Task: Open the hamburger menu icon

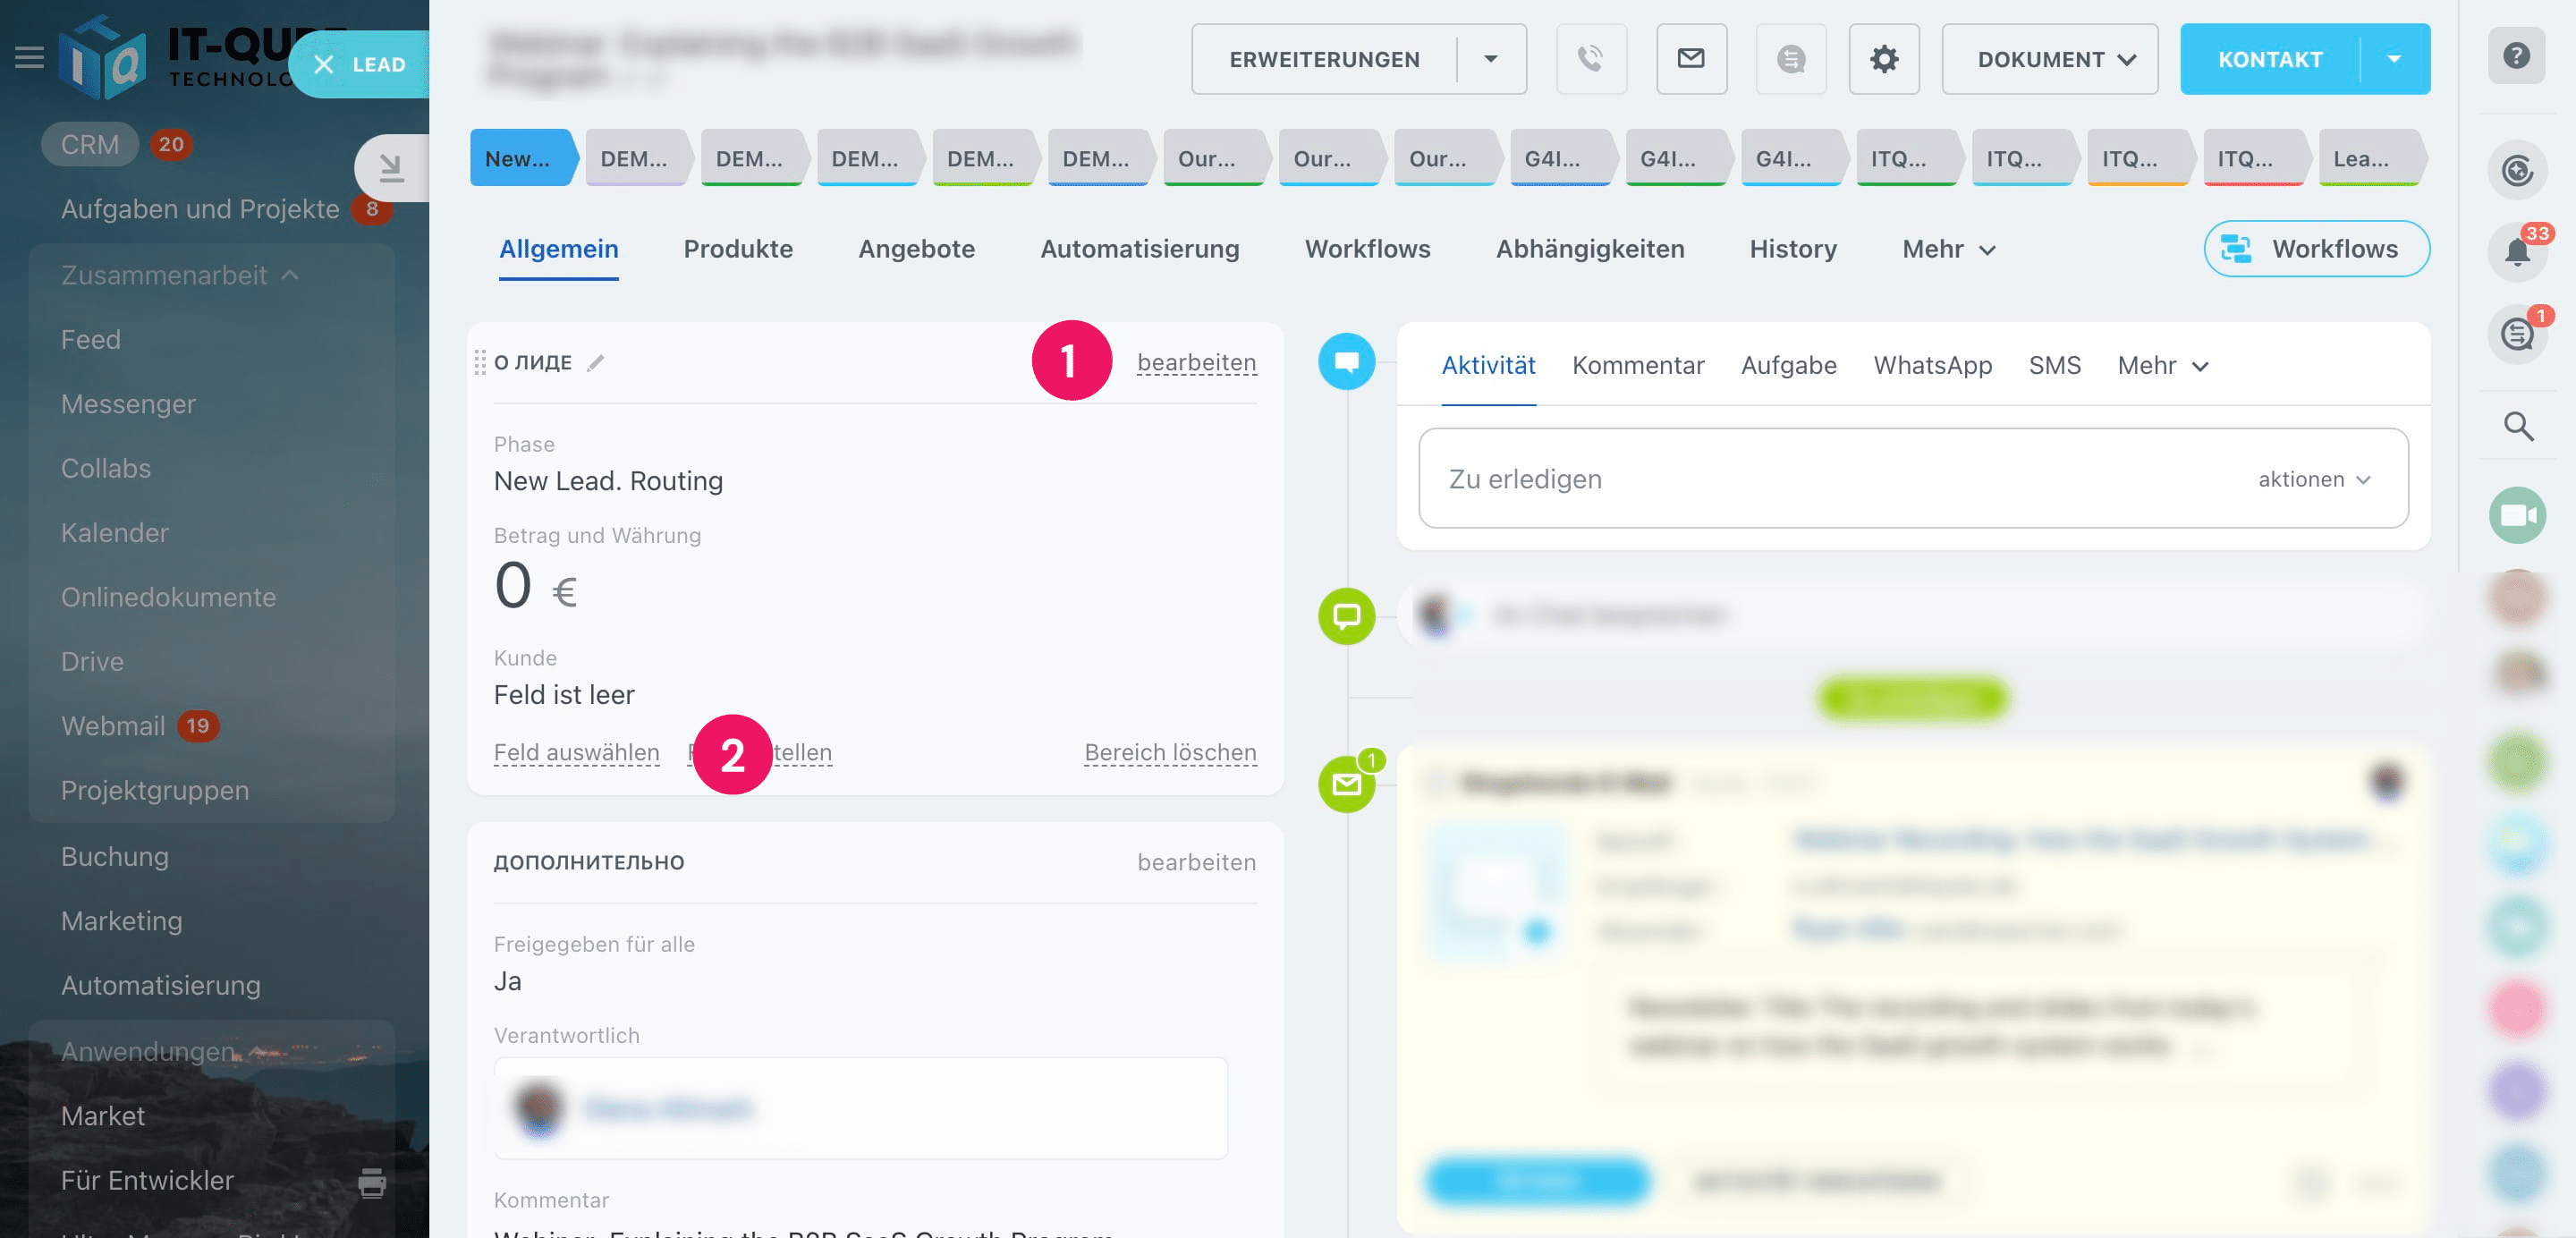Action: click(x=29, y=58)
